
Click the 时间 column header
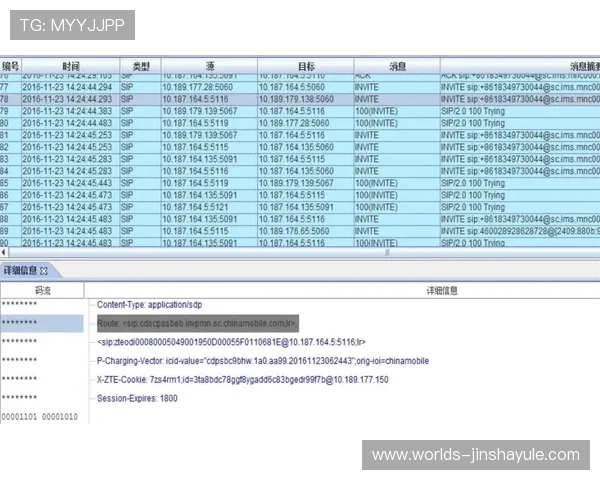(70, 66)
